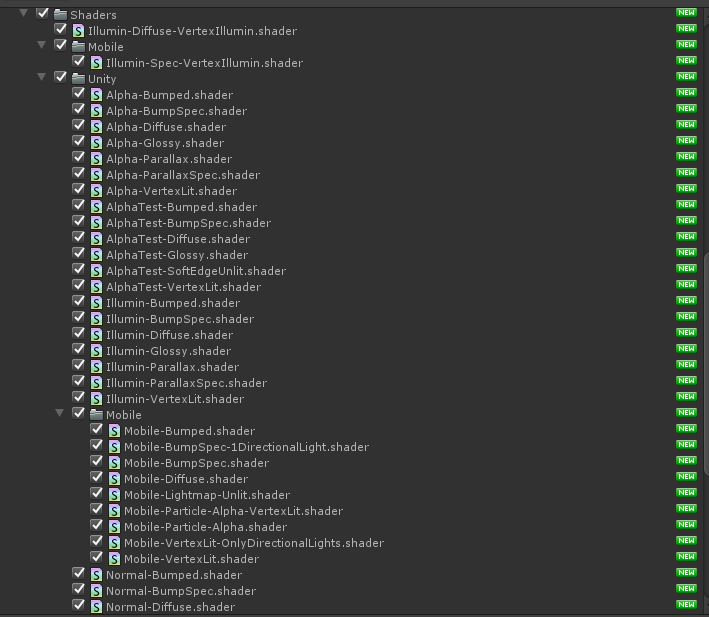This screenshot has height=617, width=709.
Task: Select Mobile-BumpSpec.shader file name
Action: tap(197, 463)
